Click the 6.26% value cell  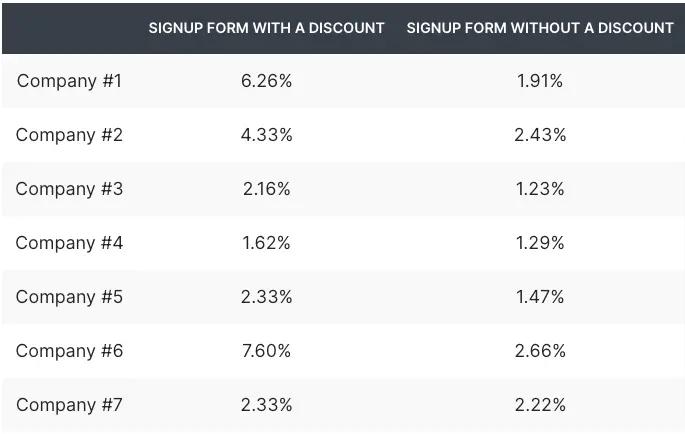pos(266,81)
